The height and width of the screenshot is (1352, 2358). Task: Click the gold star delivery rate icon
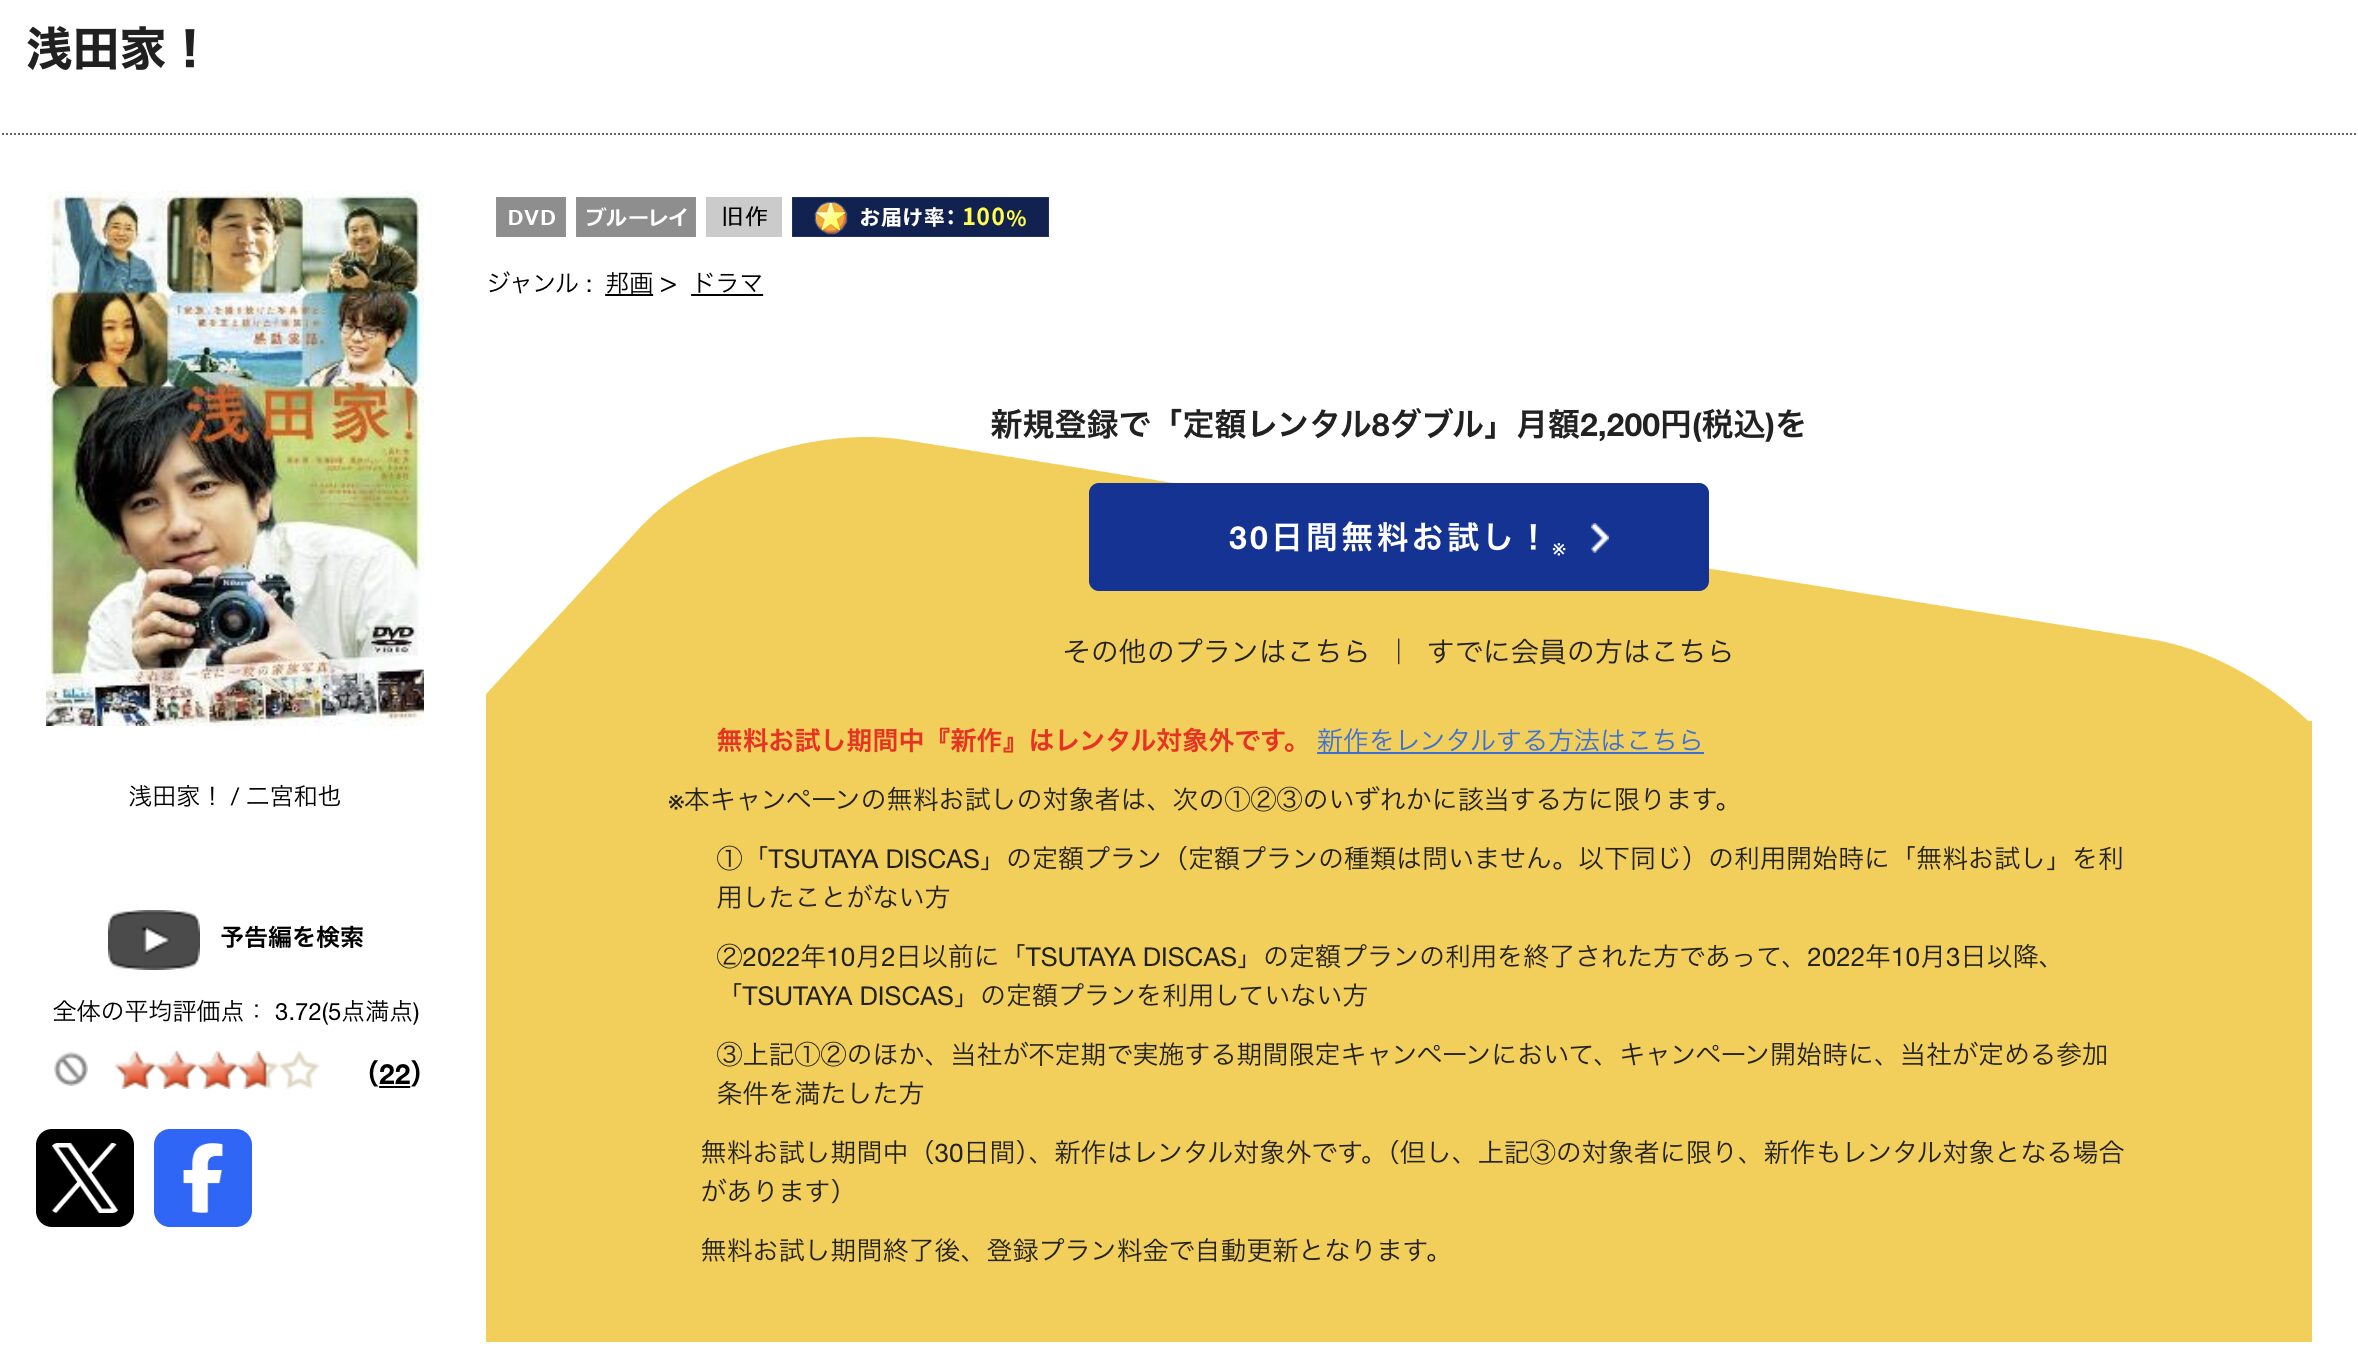pyautogui.click(x=830, y=217)
